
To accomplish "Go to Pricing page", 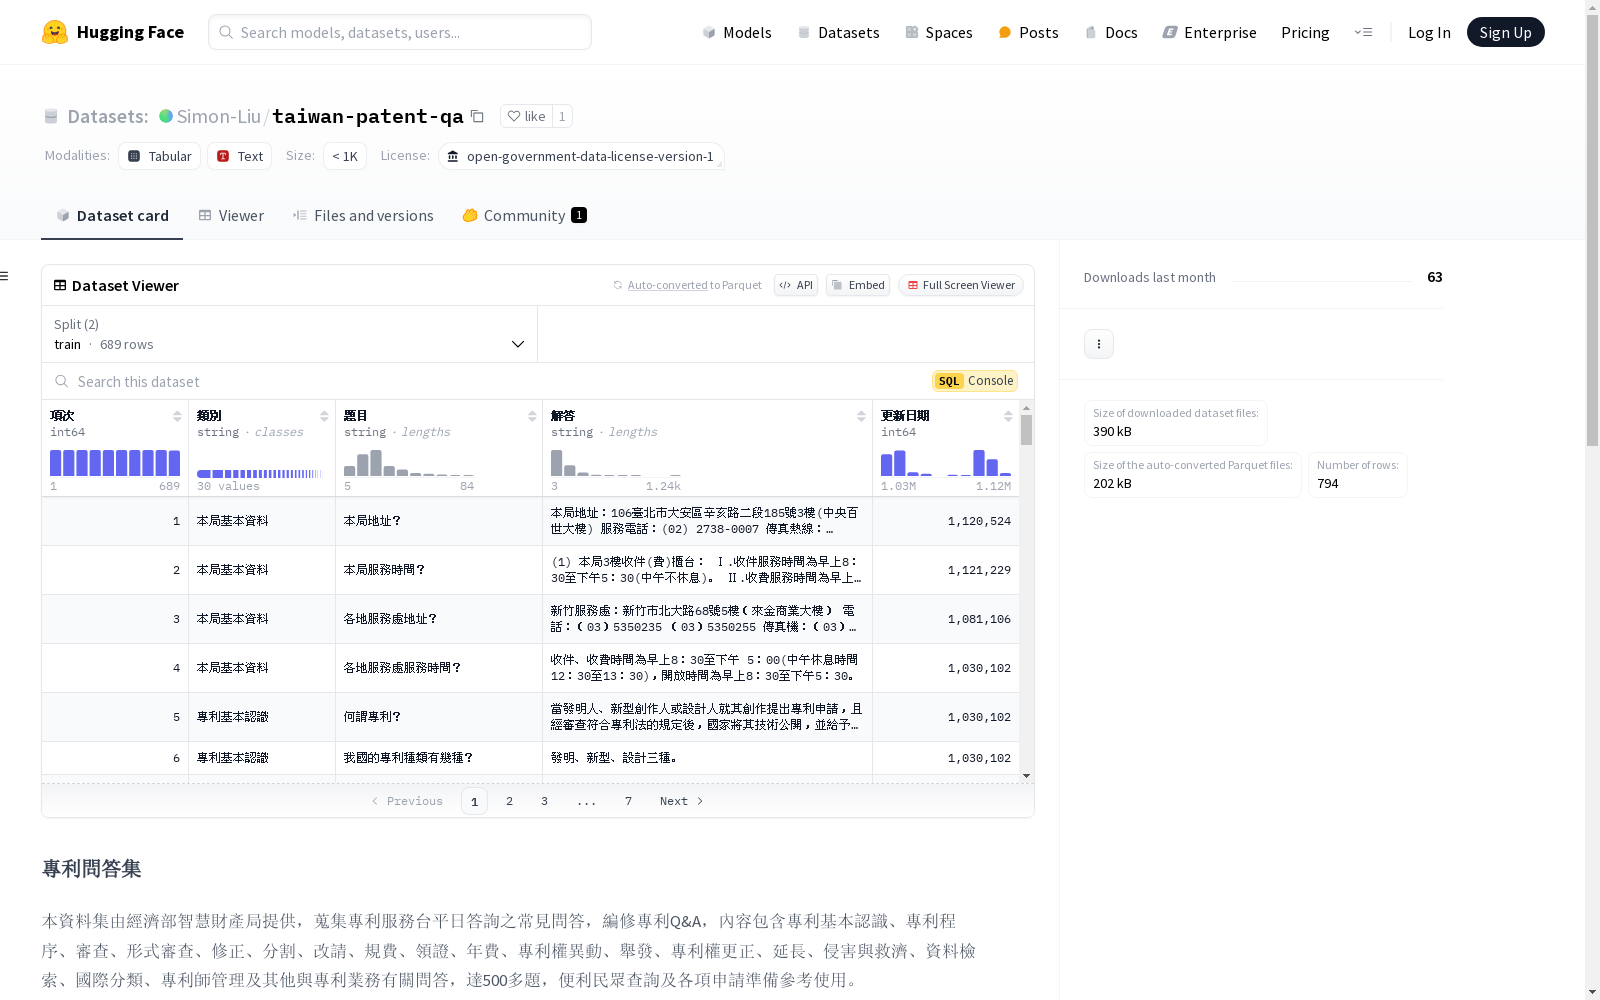I will [x=1305, y=32].
